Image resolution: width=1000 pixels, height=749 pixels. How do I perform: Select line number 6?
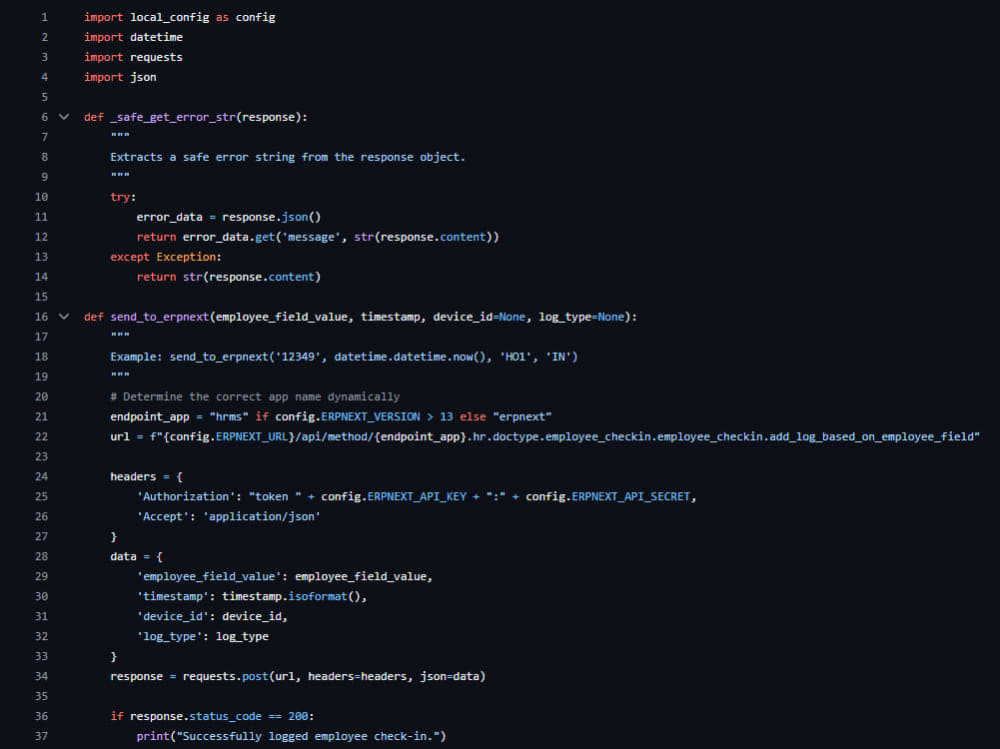(x=45, y=117)
